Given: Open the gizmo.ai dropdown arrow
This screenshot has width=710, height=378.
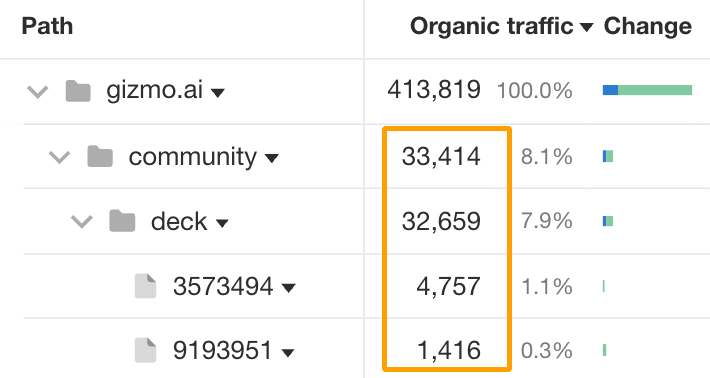Looking at the screenshot, I should point(218,93).
